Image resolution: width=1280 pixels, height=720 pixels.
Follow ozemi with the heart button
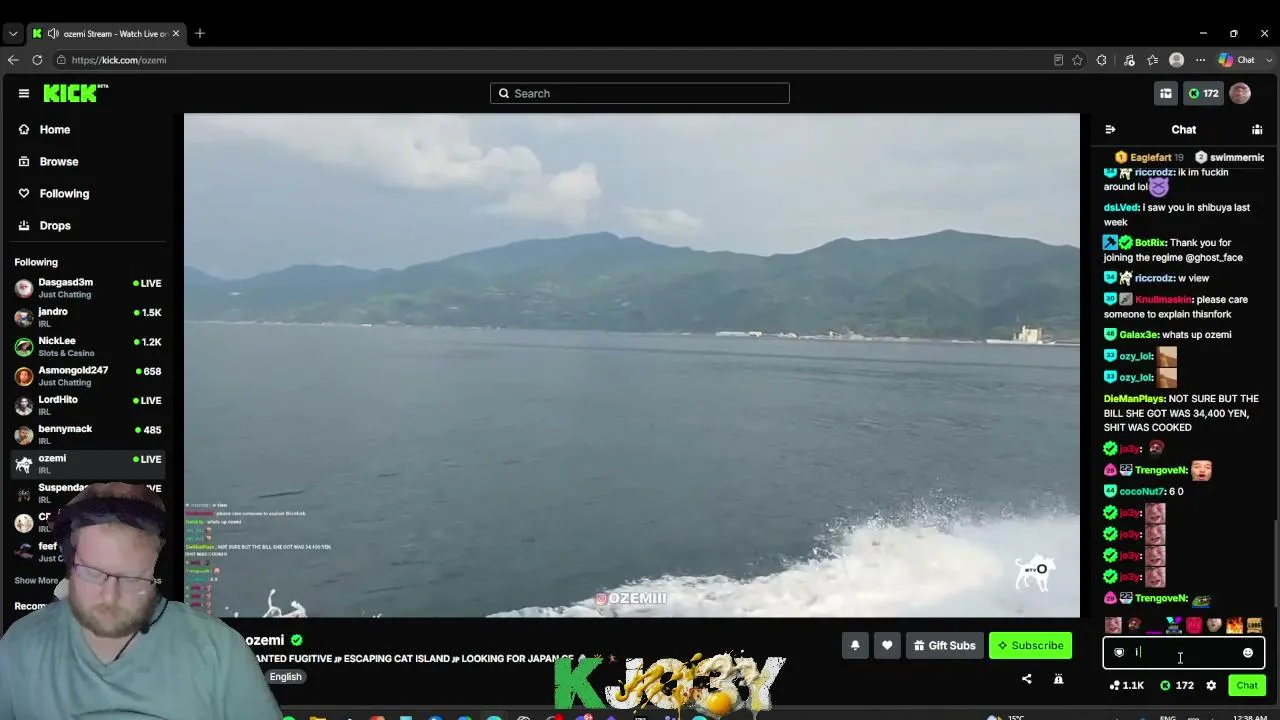(887, 646)
